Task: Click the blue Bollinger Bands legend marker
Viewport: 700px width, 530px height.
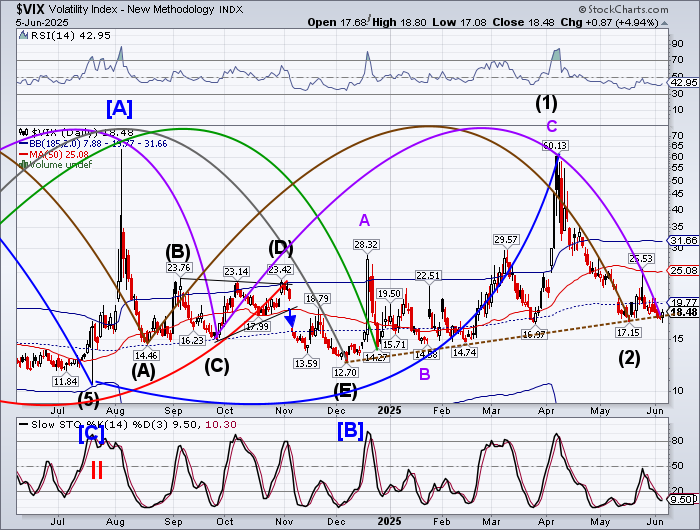Action: [24, 143]
